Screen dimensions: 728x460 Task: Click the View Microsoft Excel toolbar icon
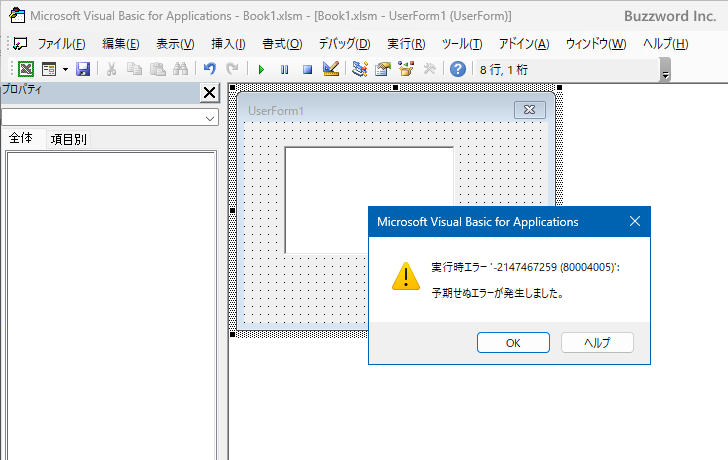coord(26,70)
